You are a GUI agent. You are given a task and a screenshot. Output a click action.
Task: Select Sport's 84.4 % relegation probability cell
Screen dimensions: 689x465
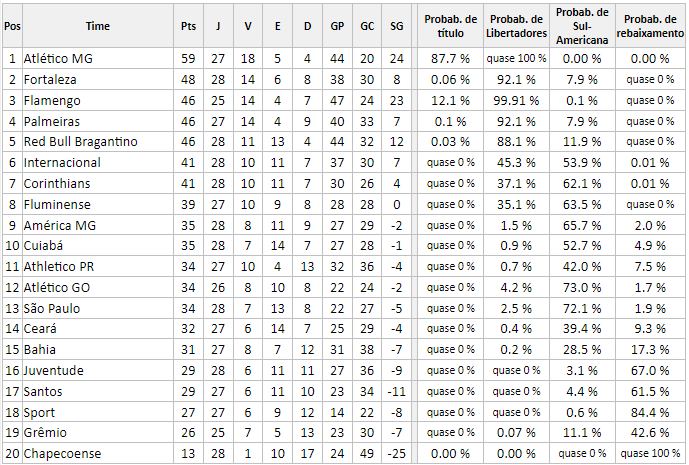[650, 413]
